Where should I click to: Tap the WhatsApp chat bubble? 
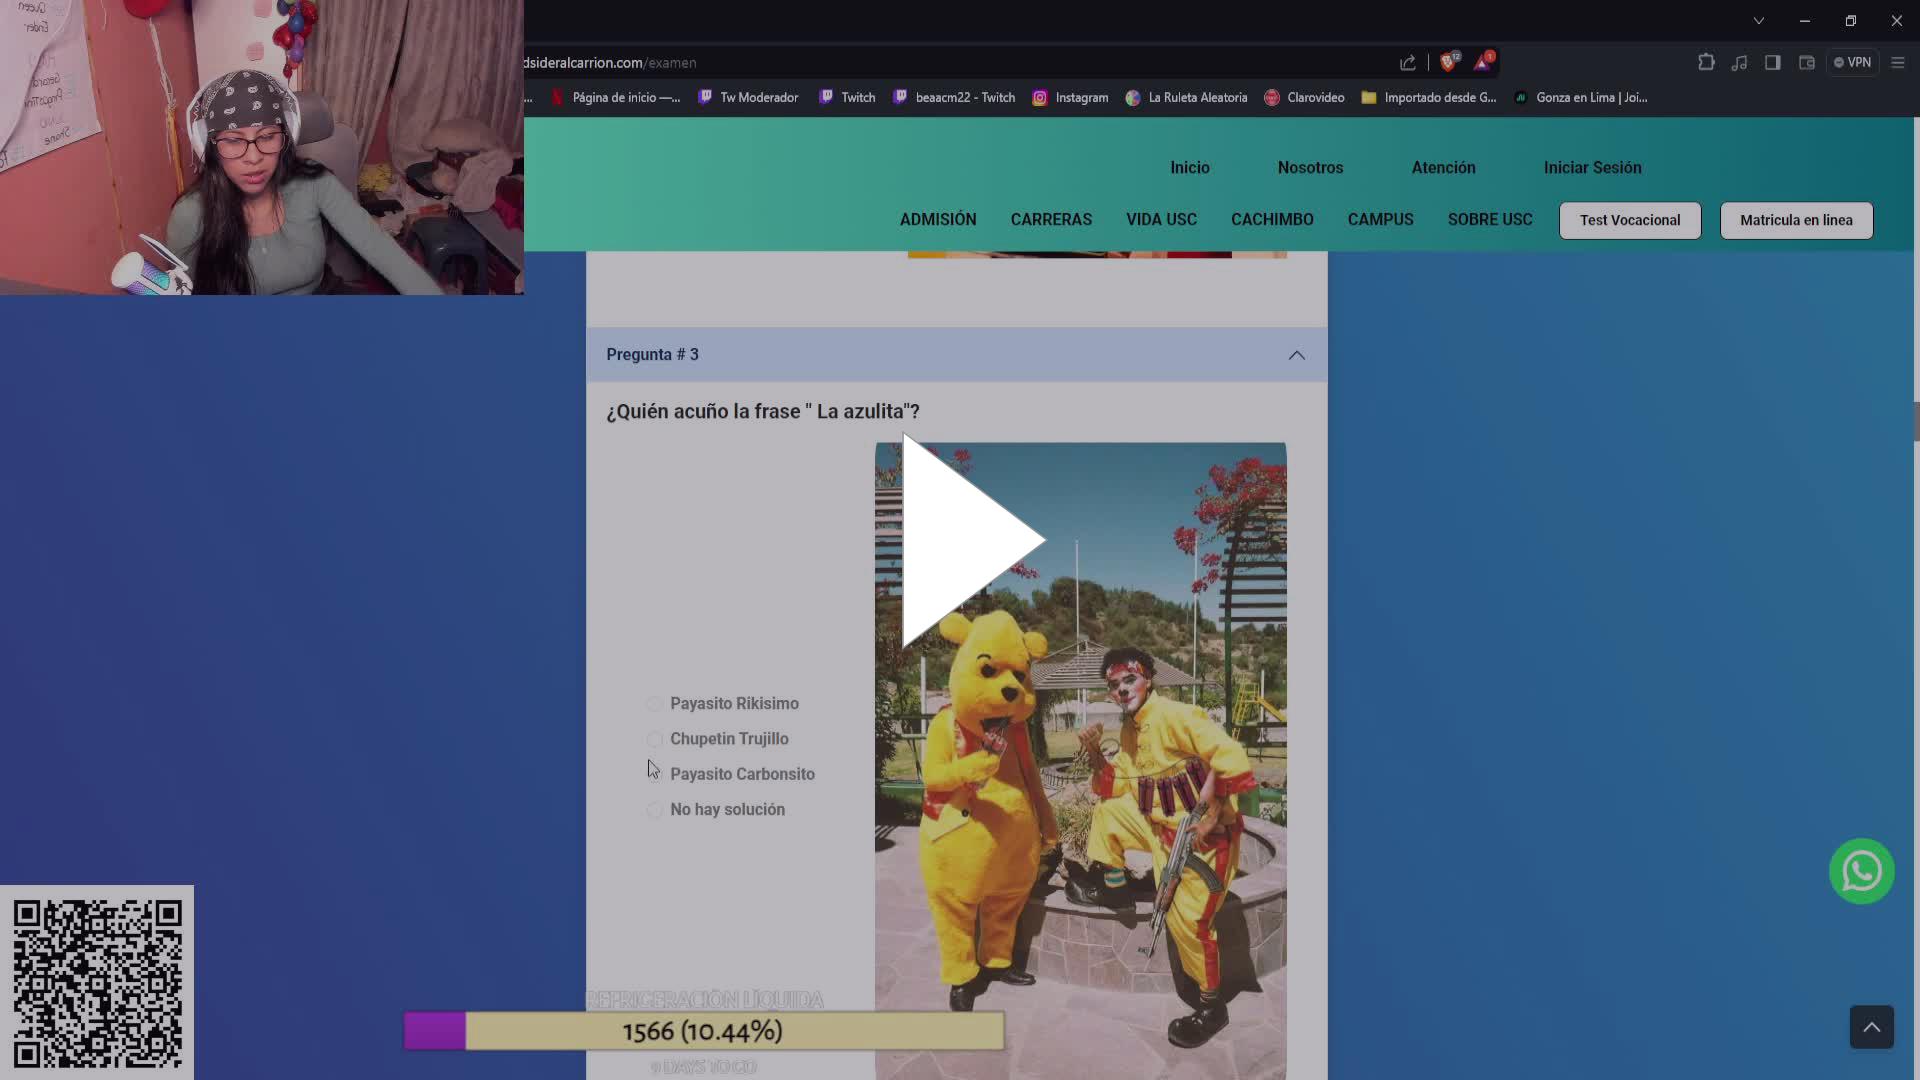click(1860, 870)
